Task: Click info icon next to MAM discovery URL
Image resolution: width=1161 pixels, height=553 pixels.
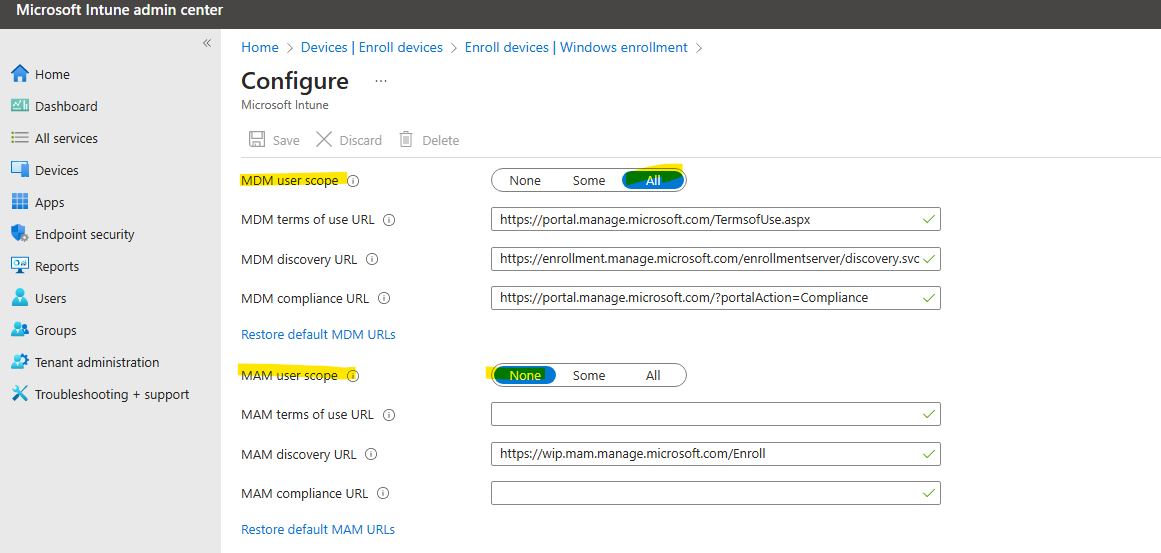Action: tap(372, 454)
